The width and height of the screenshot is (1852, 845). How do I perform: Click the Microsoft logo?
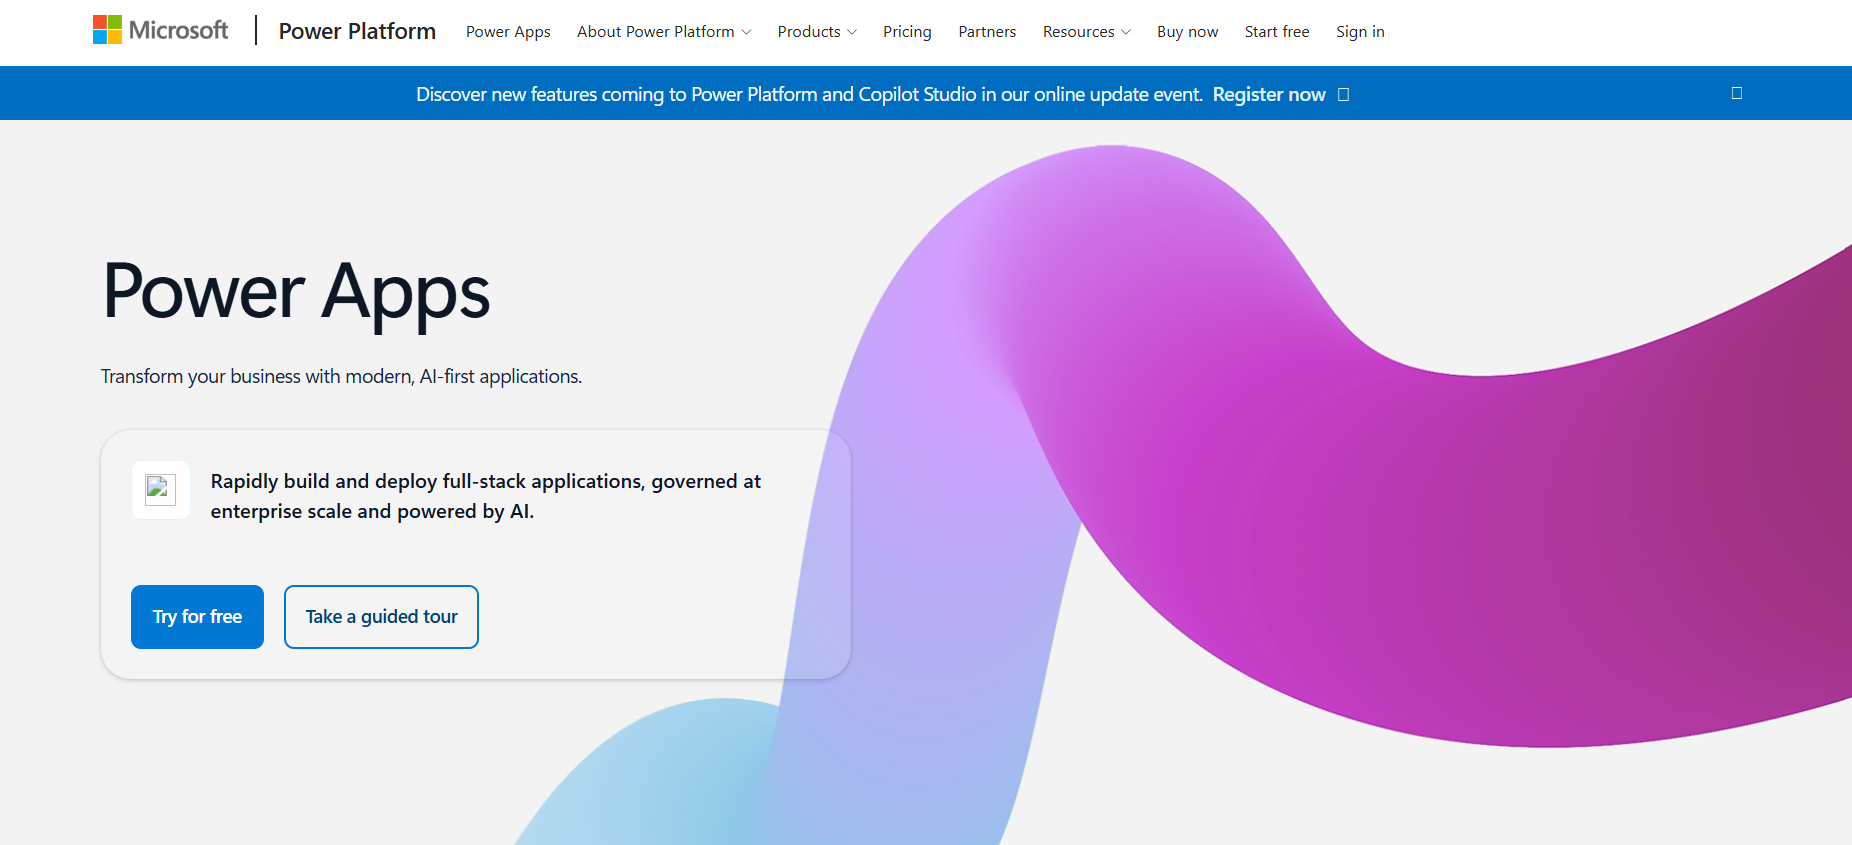[160, 30]
